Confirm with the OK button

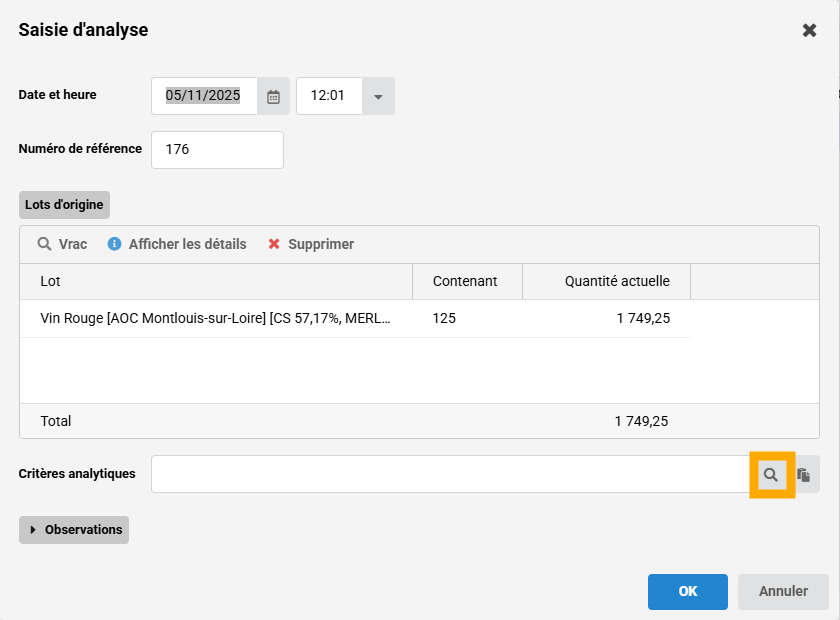pos(687,591)
